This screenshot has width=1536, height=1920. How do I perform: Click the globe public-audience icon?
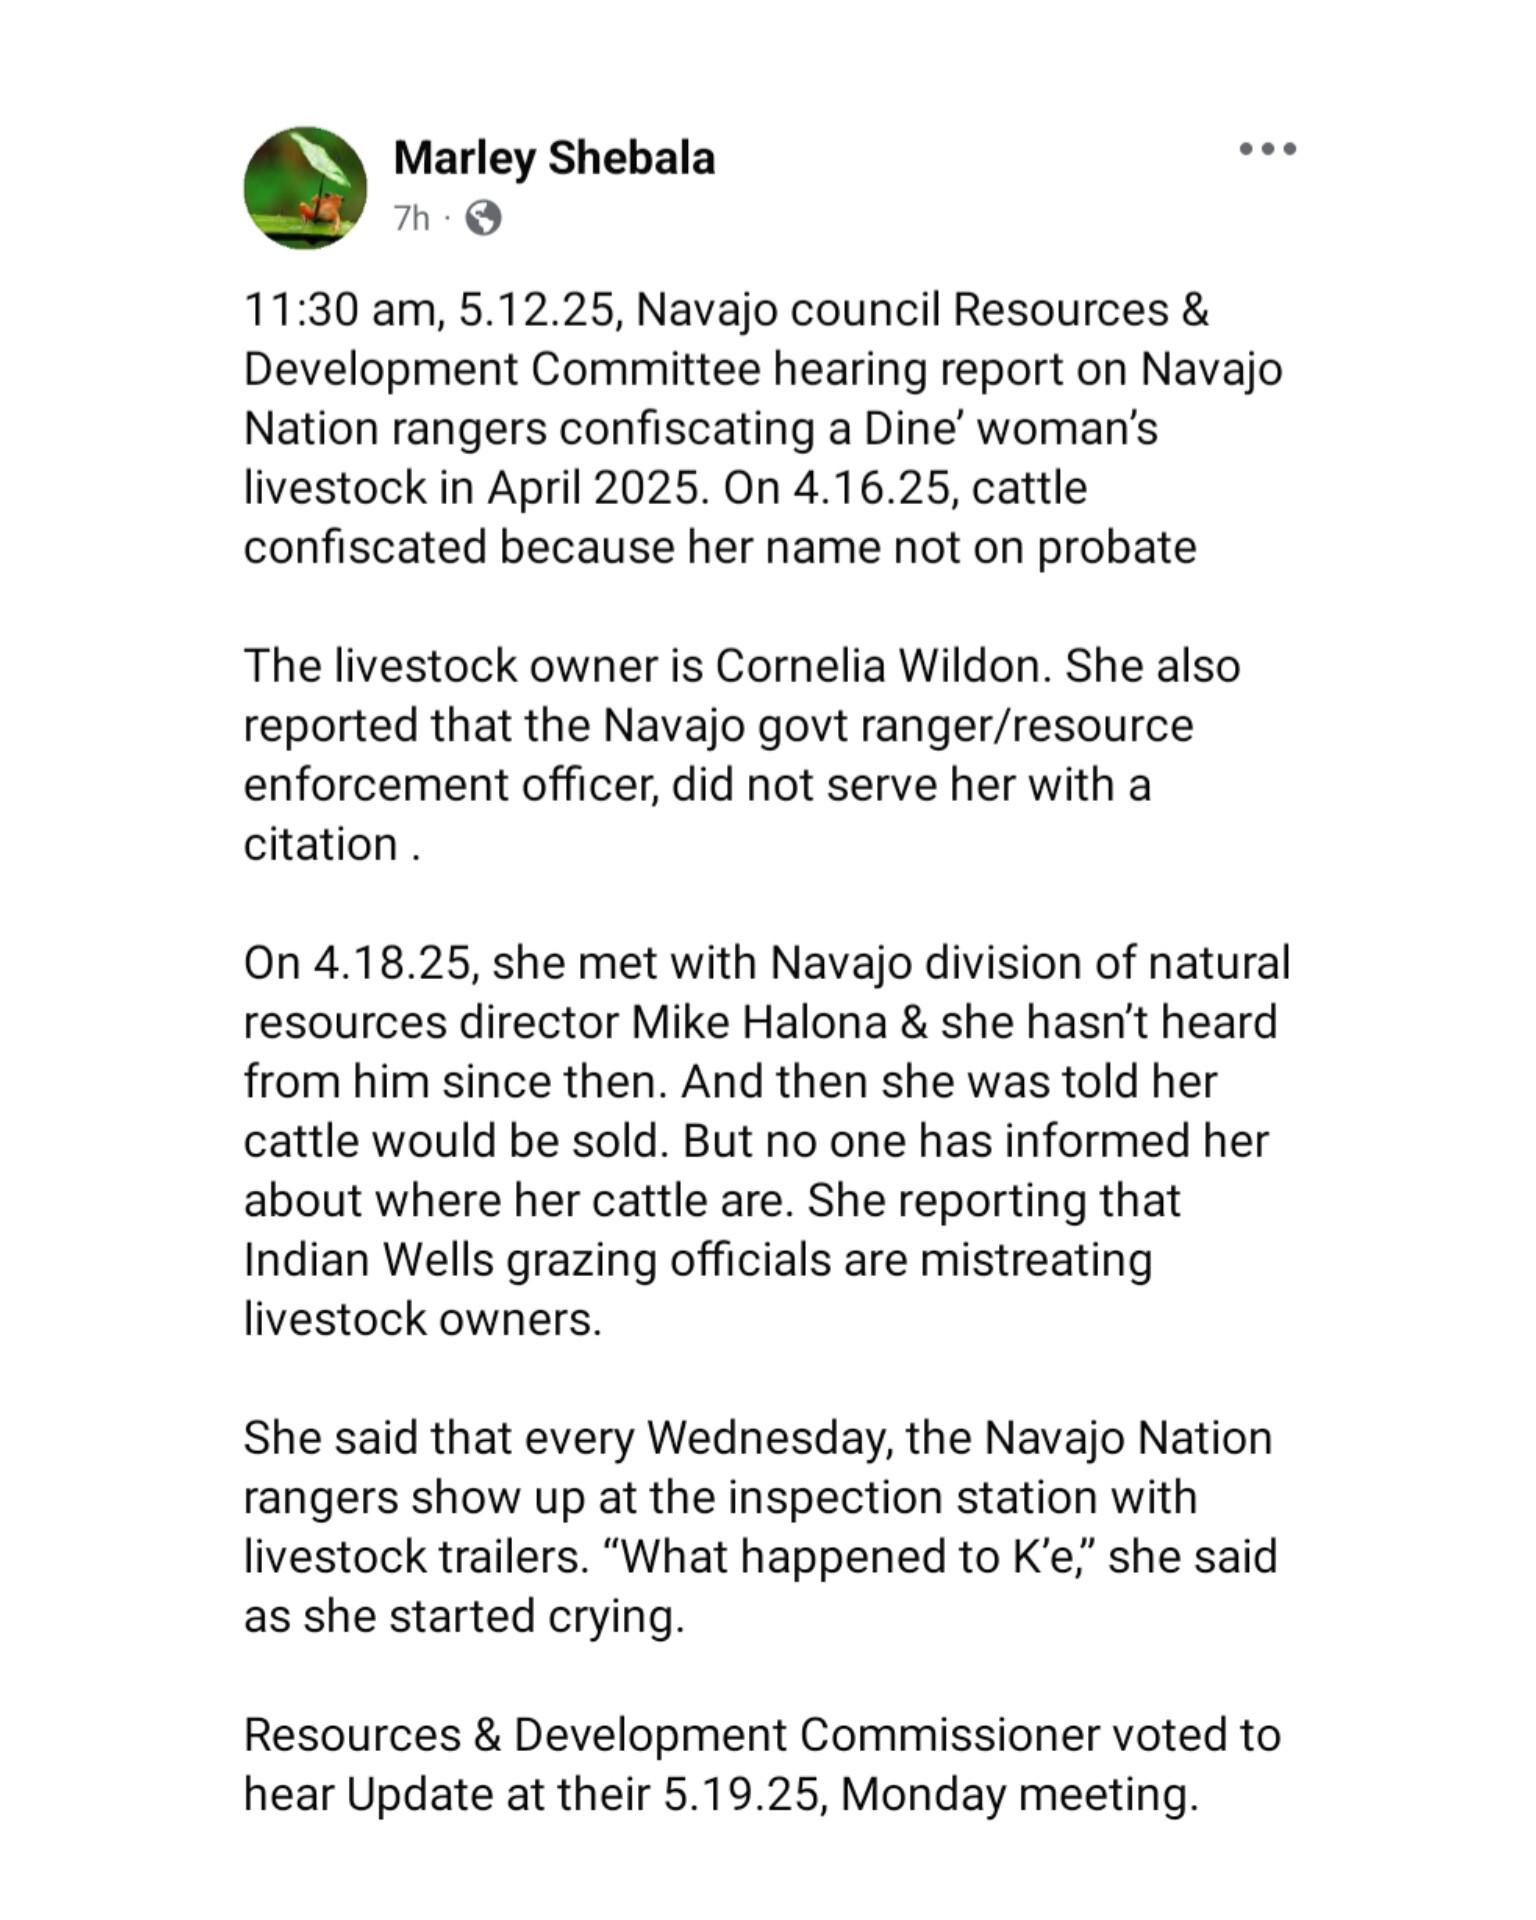coord(484,217)
